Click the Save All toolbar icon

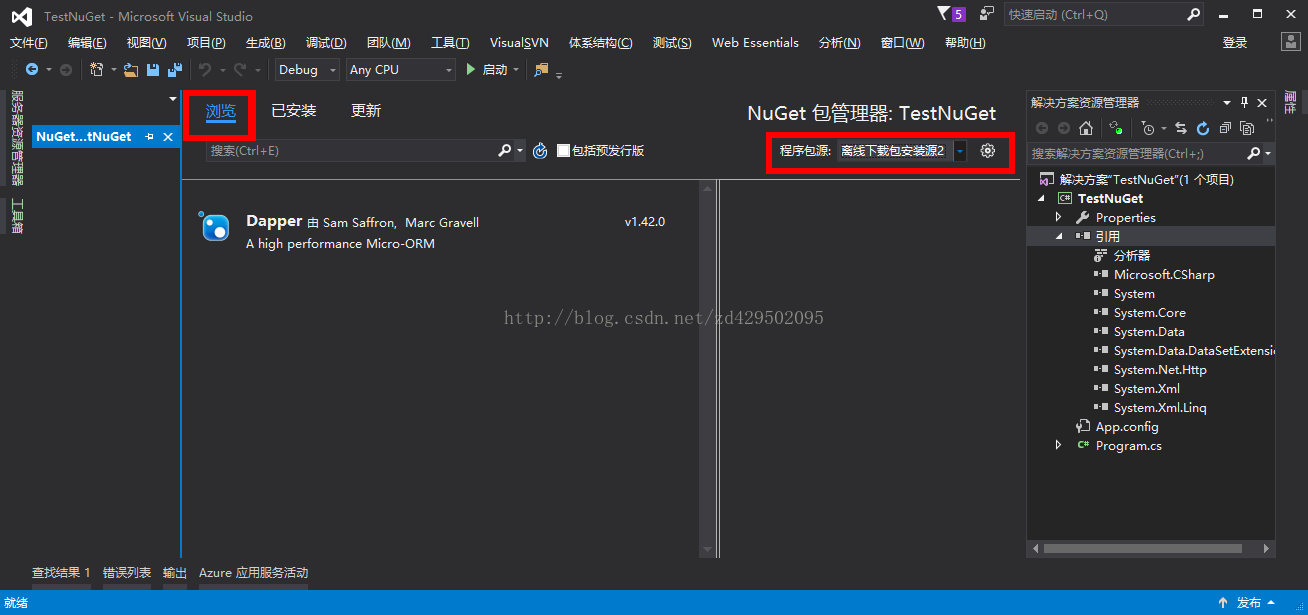(x=174, y=70)
